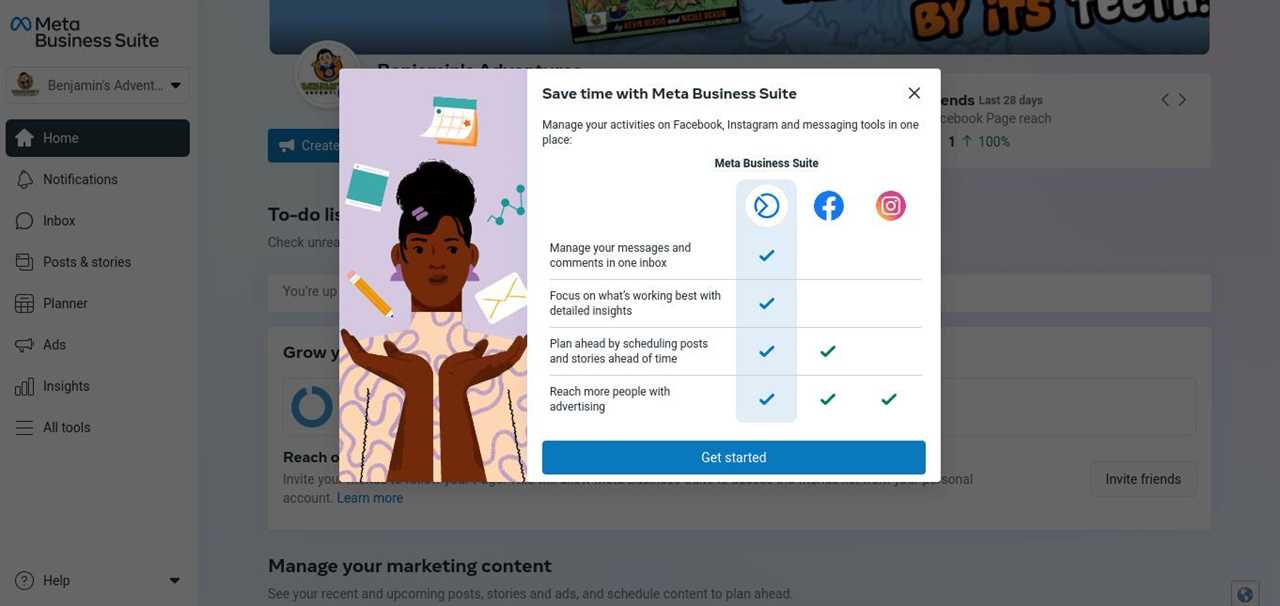The image size is (1280, 606).
Task: Select Home in the sidebar
Action: tap(97, 138)
